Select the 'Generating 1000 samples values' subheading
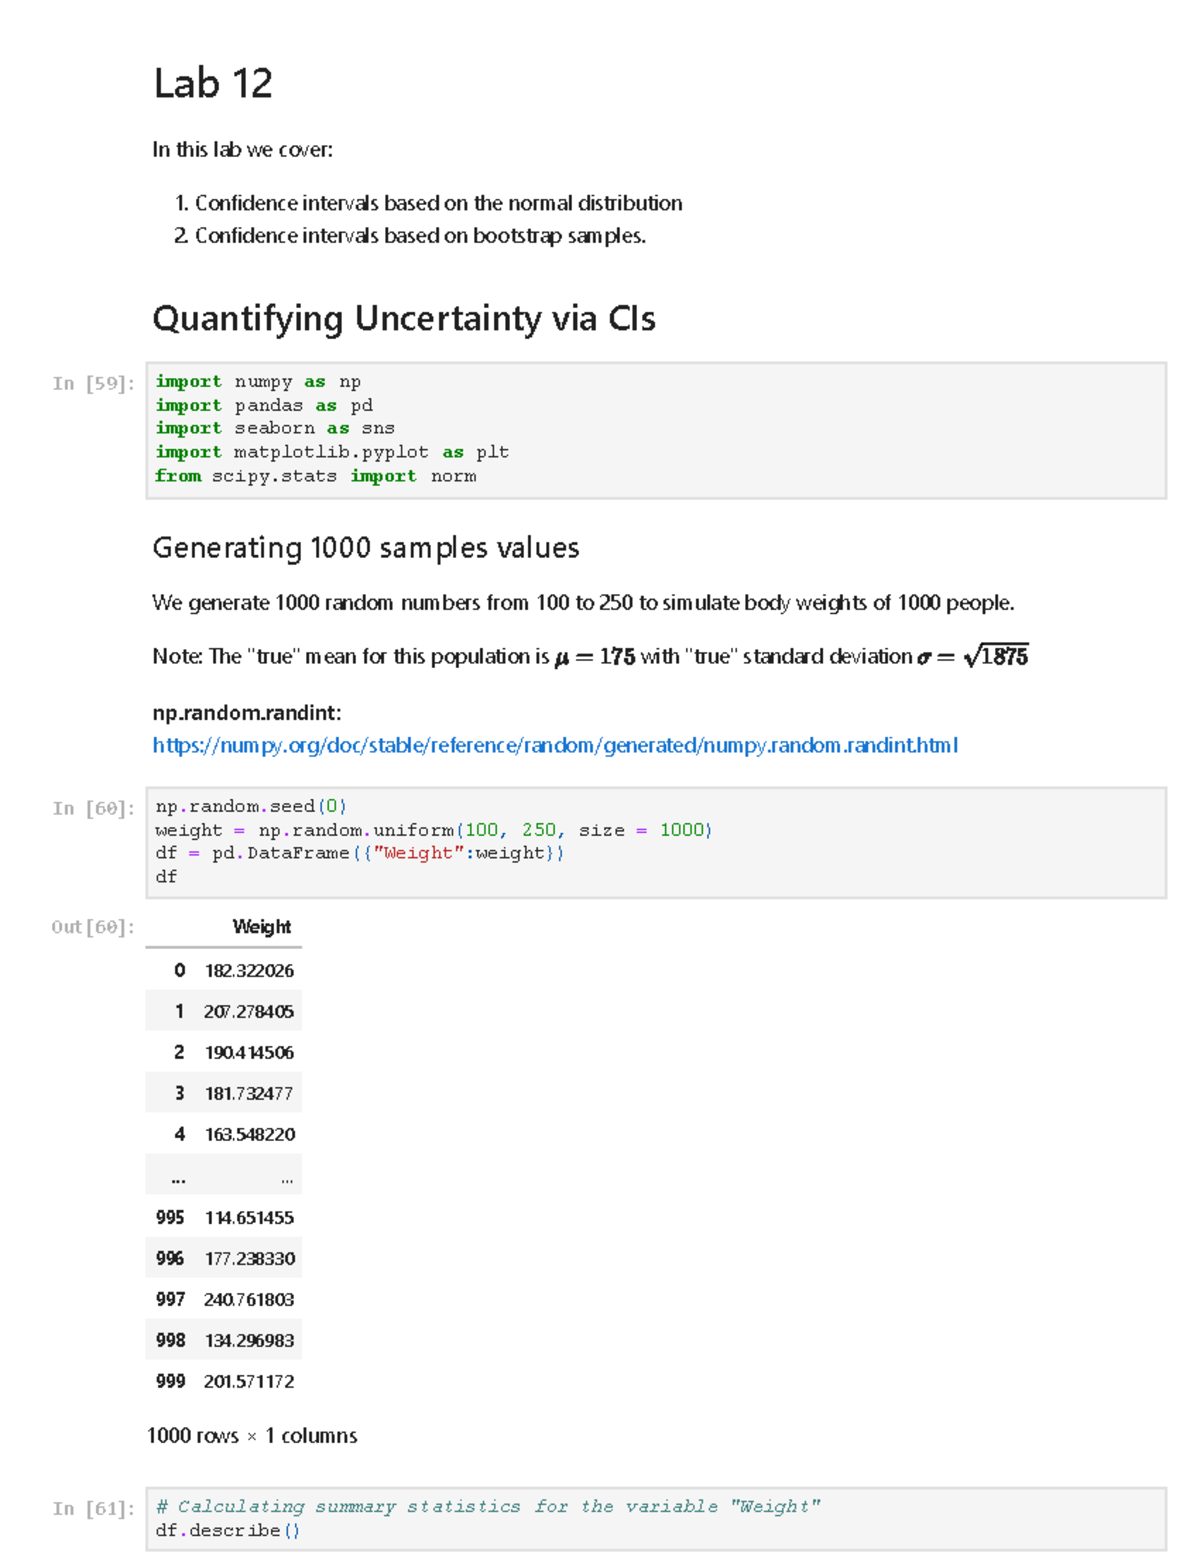1200x1553 pixels. (x=366, y=548)
